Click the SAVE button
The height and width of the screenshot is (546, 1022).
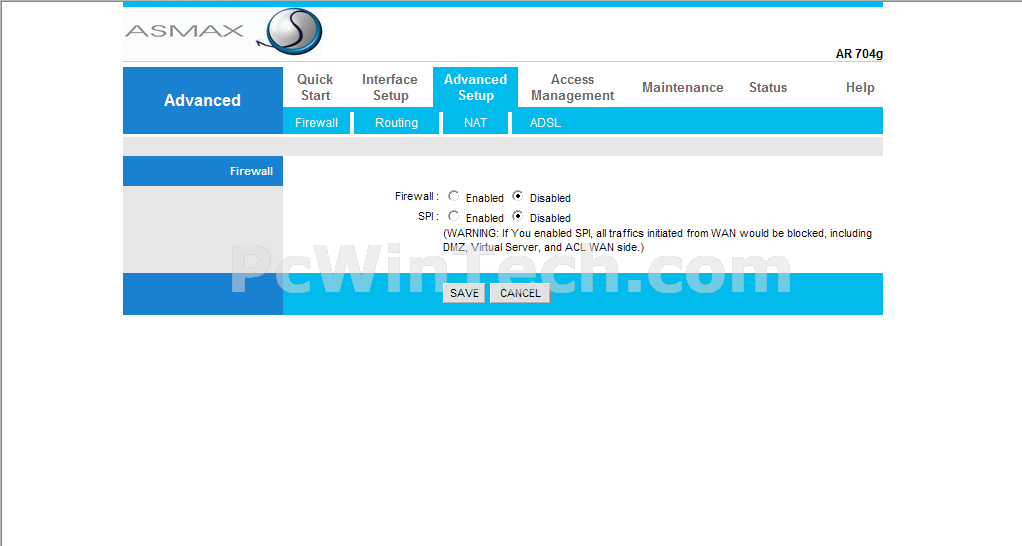pyautogui.click(x=464, y=293)
